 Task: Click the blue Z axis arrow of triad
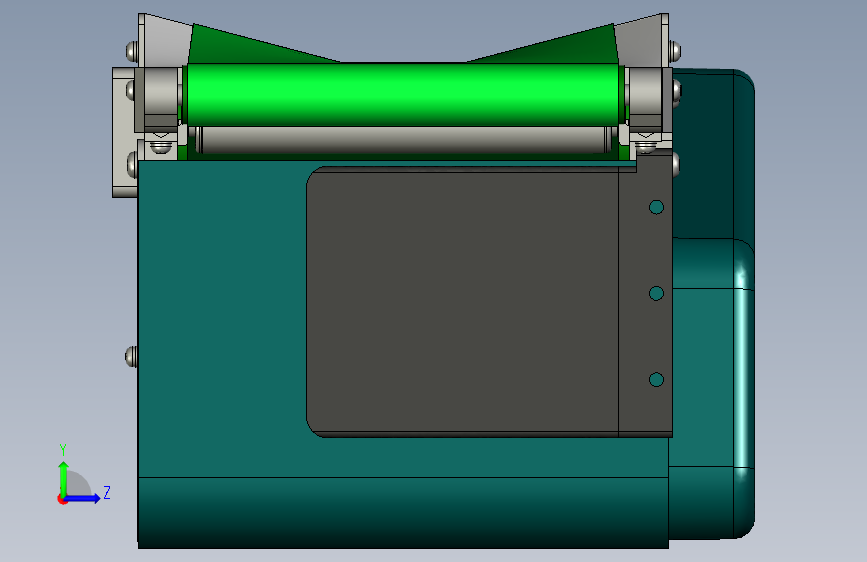tap(83, 498)
